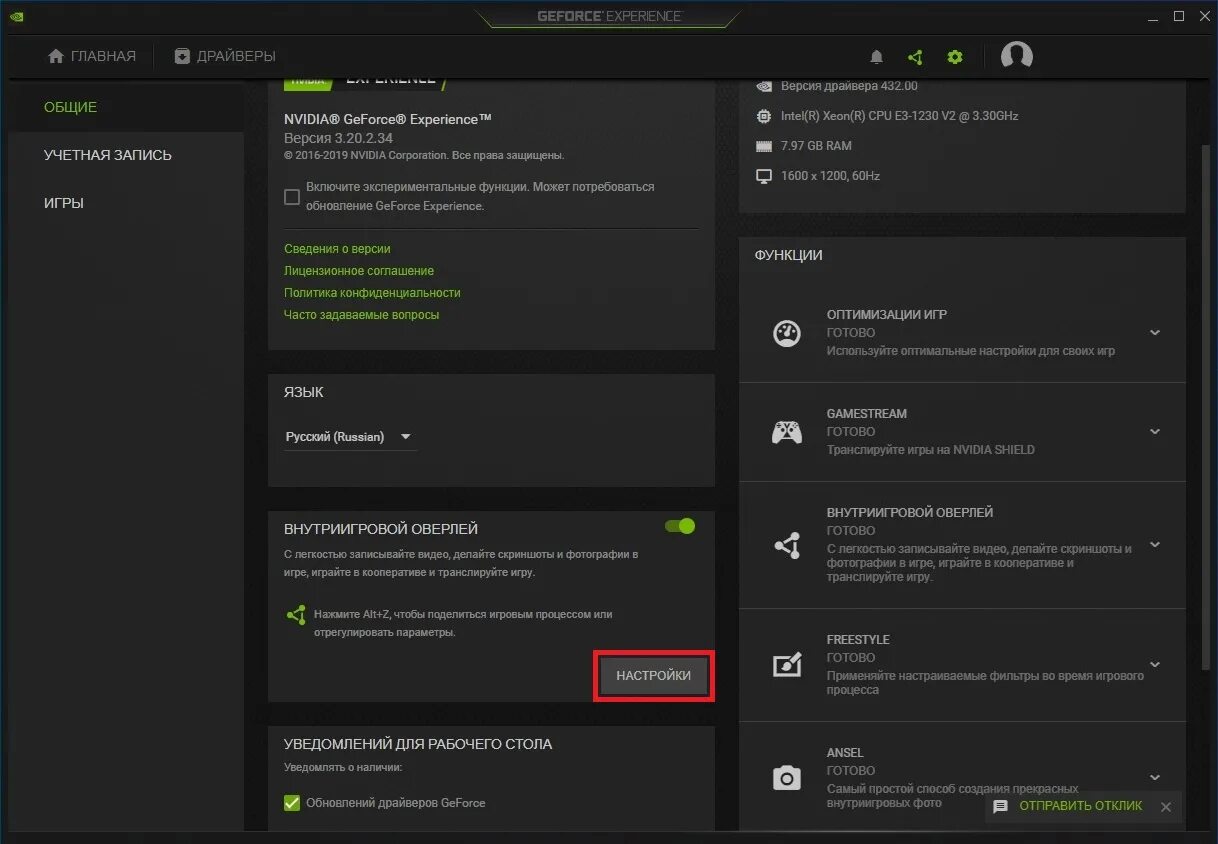The height and width of the screenshot is (844, 1218).
Task: Click the version text Версия 3.20.2.34
Action: [x=338, y=138]
